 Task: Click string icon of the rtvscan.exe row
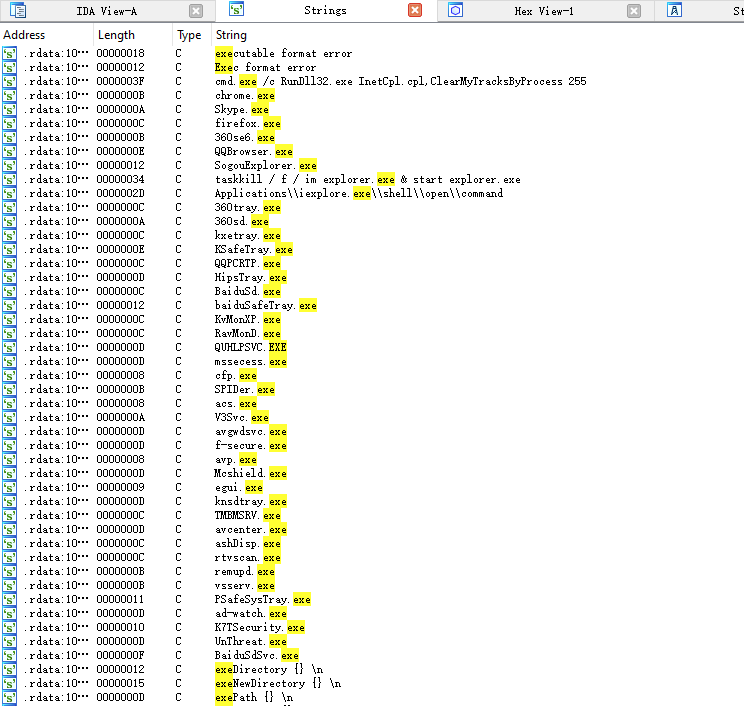click(9, 557)
